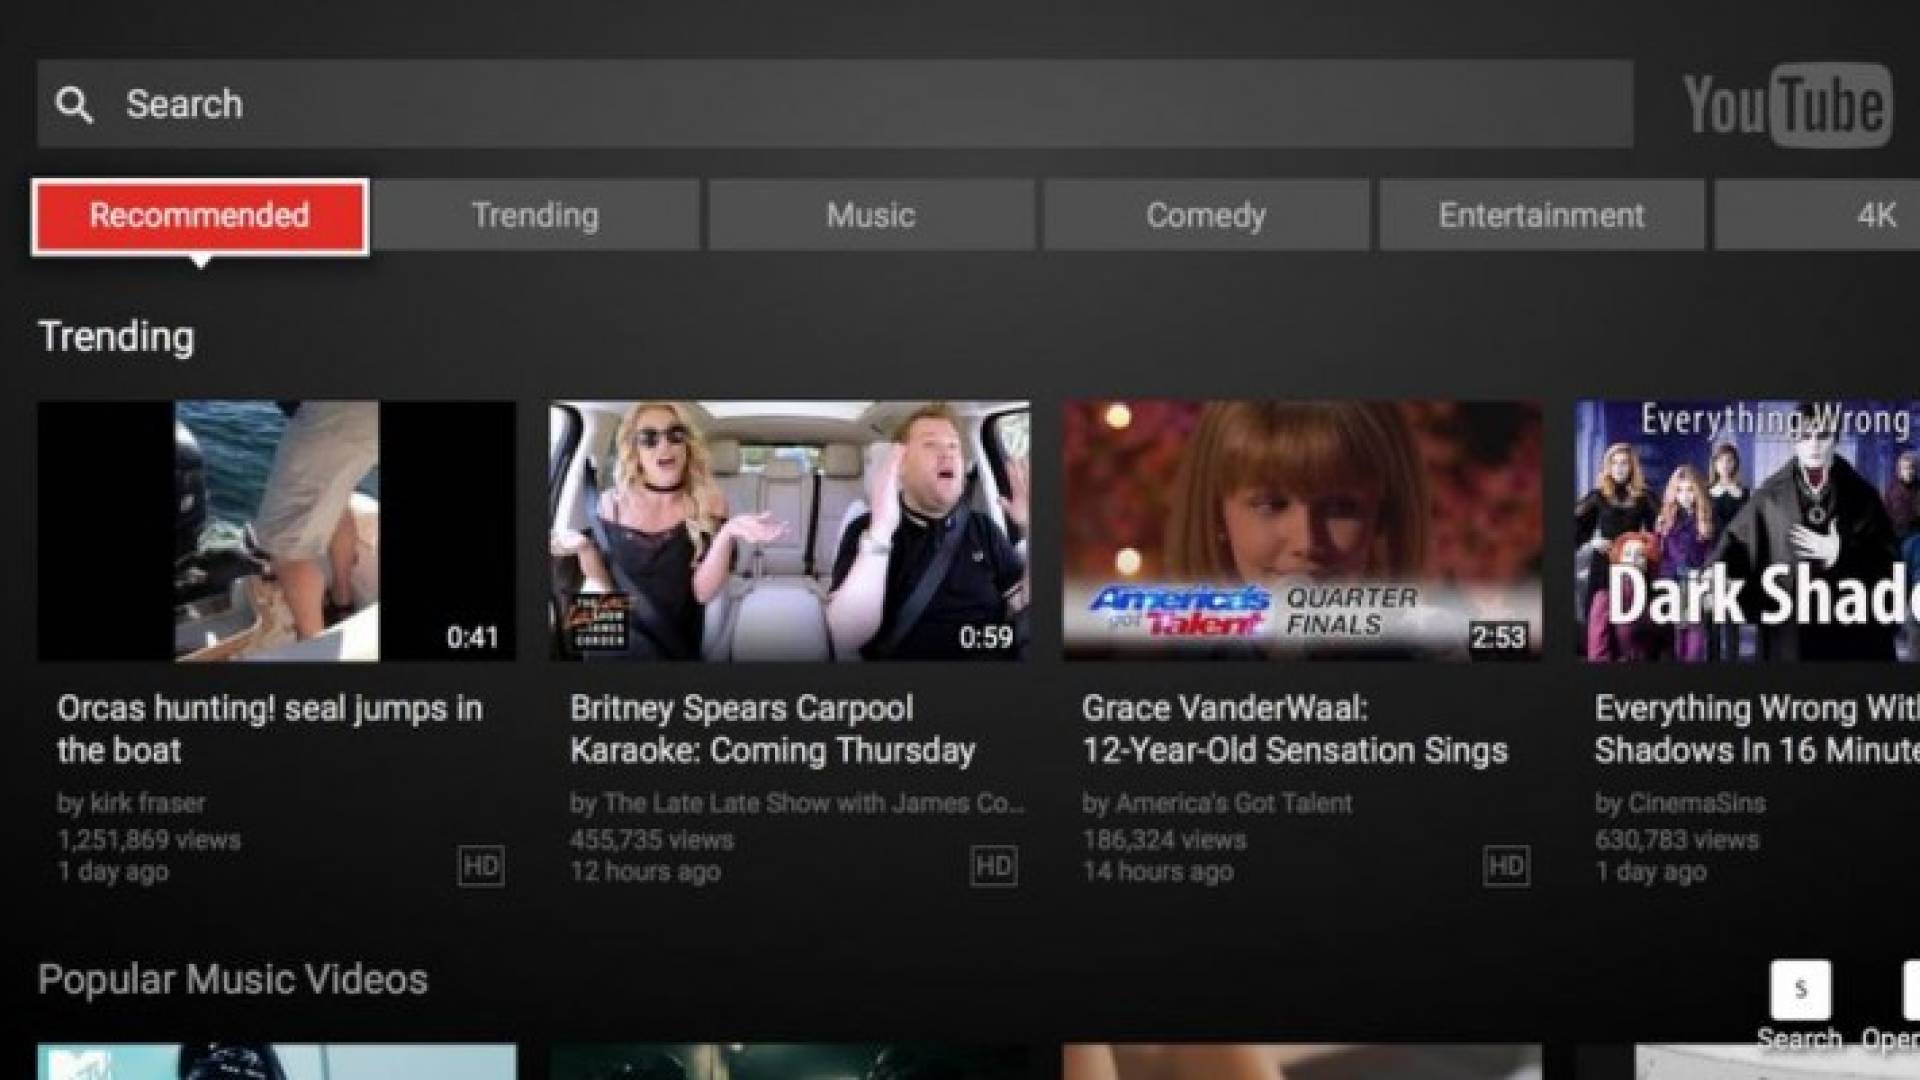Select the 4K tab

[1817, 215]
